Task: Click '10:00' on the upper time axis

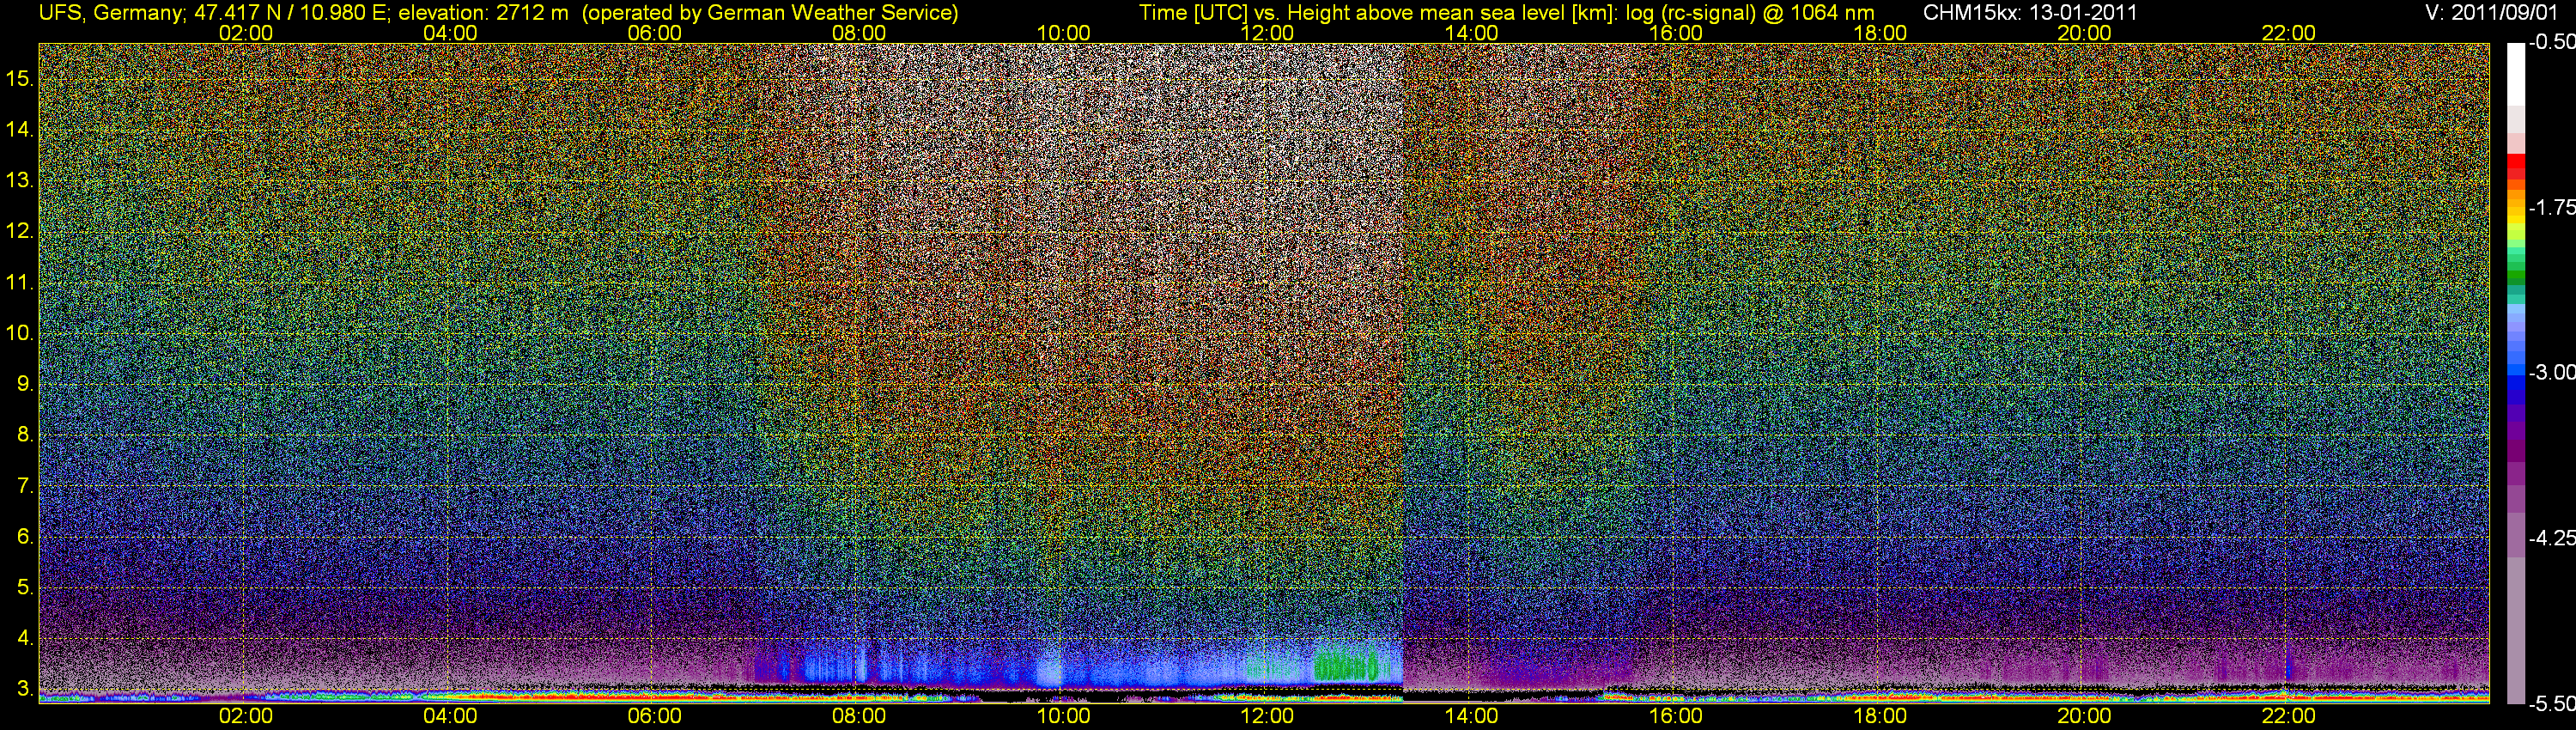Action: click(x=1063, y=33)
